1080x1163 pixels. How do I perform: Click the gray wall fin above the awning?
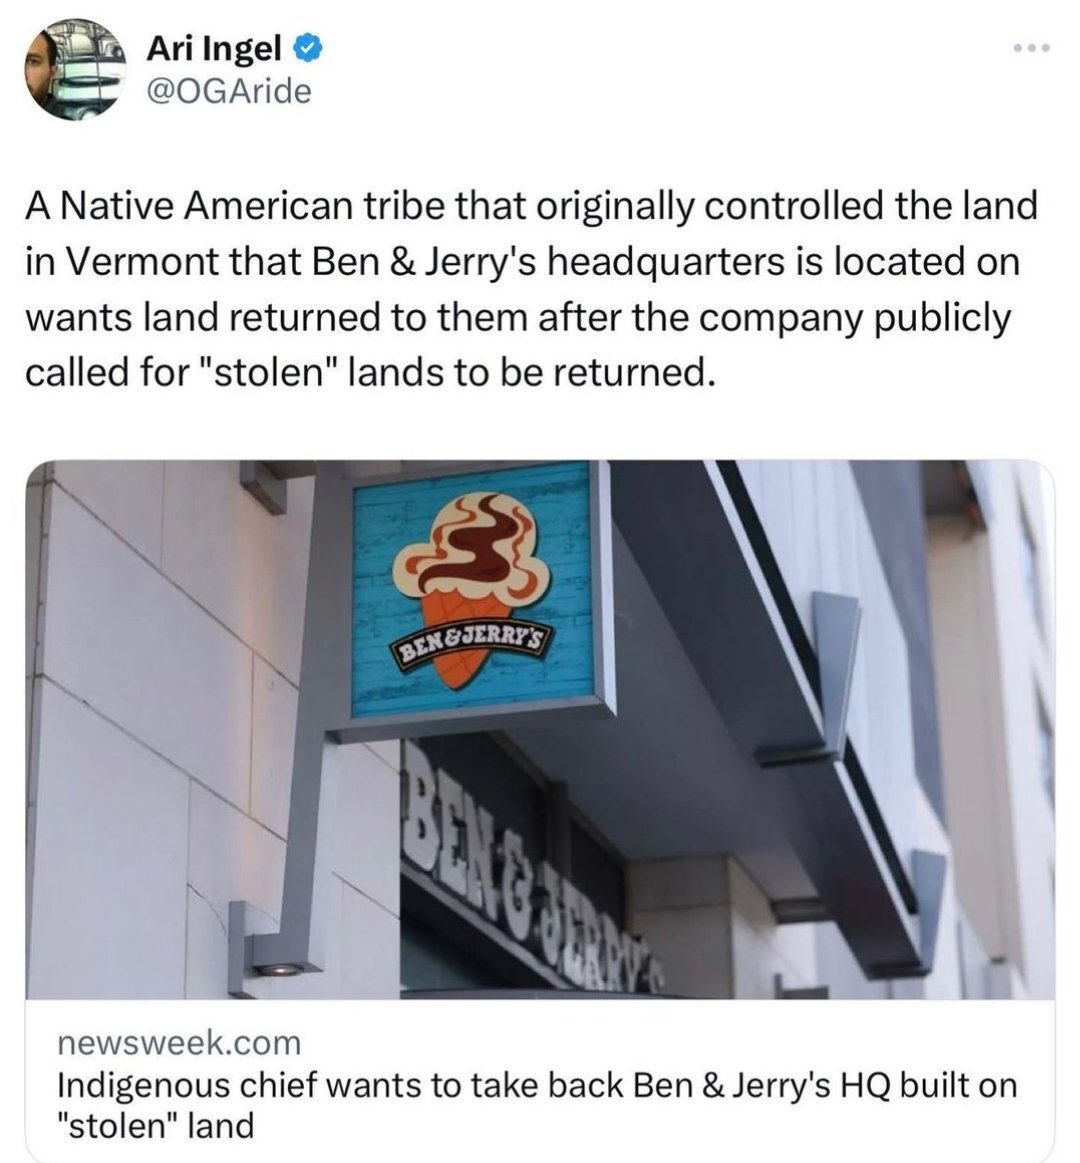(x=836, y=672)
